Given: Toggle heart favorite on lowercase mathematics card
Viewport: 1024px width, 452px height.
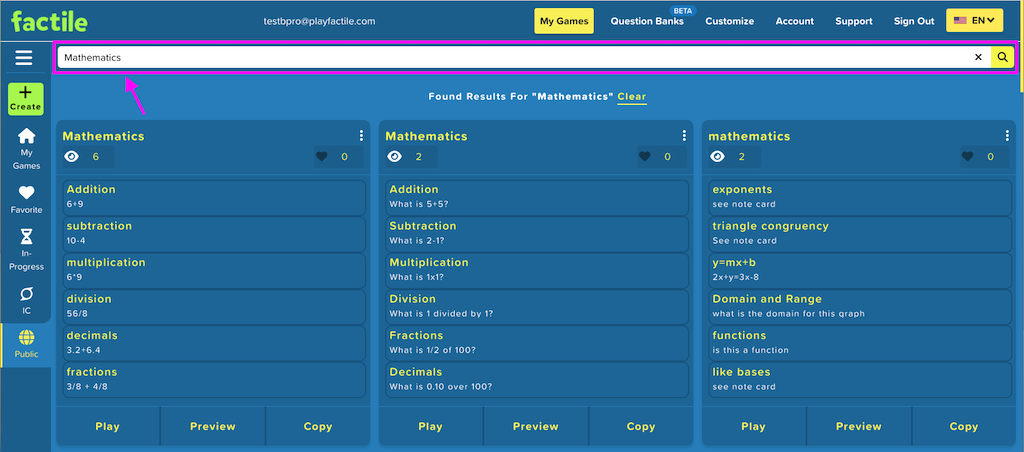Looking at the screenshot, I should [x=967, y=156].
